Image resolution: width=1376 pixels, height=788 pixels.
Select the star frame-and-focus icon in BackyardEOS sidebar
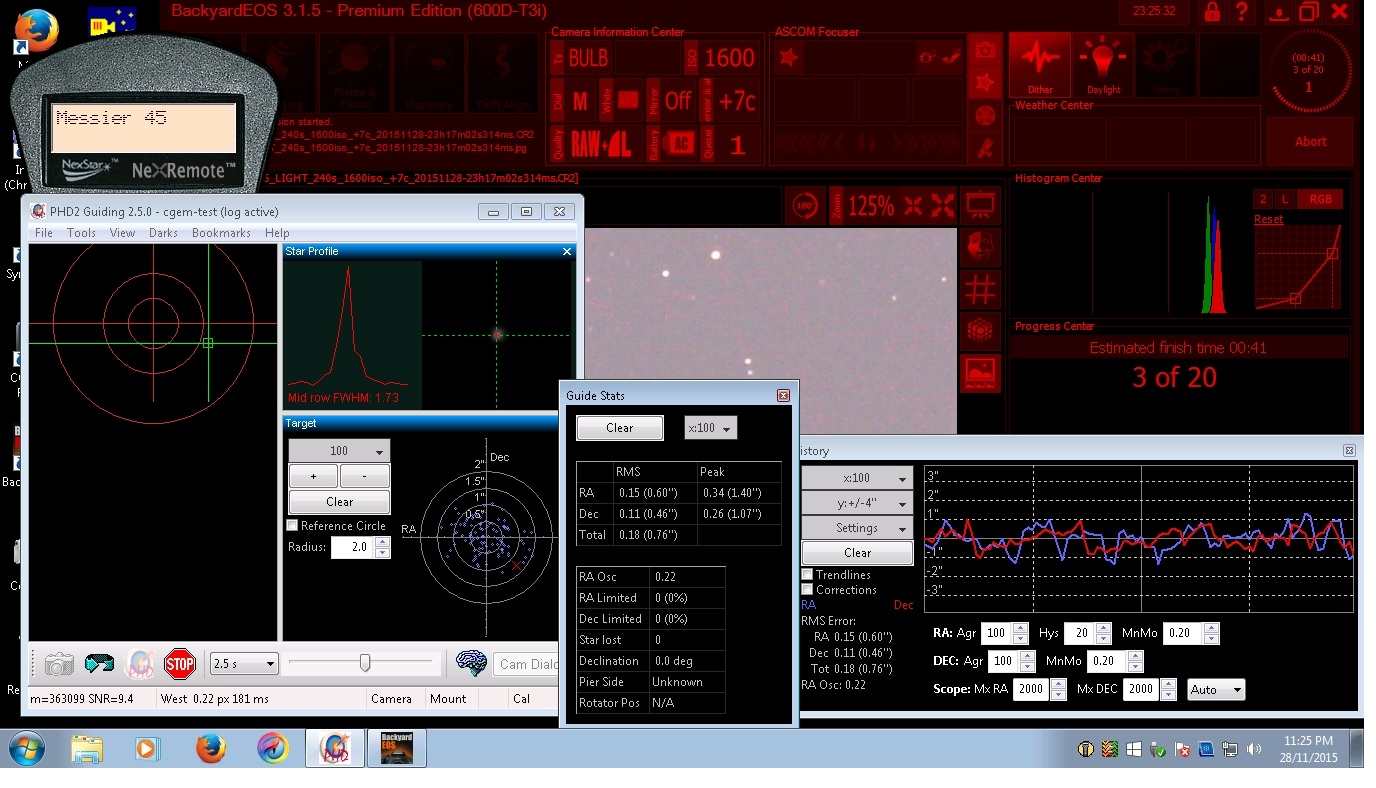(x=985, y=82)
